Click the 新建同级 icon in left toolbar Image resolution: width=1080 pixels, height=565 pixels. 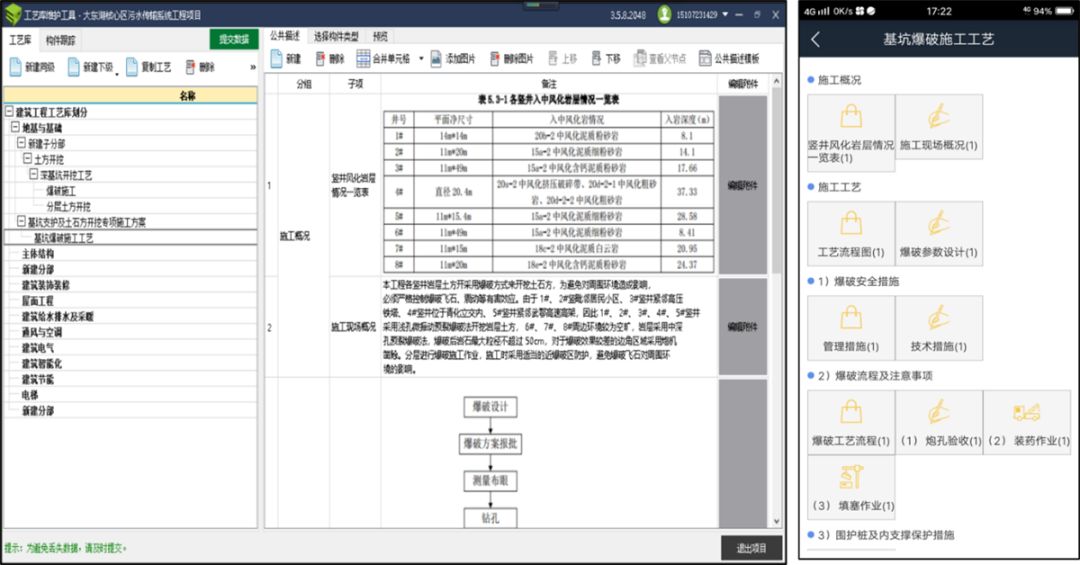[x=16, y=67]
